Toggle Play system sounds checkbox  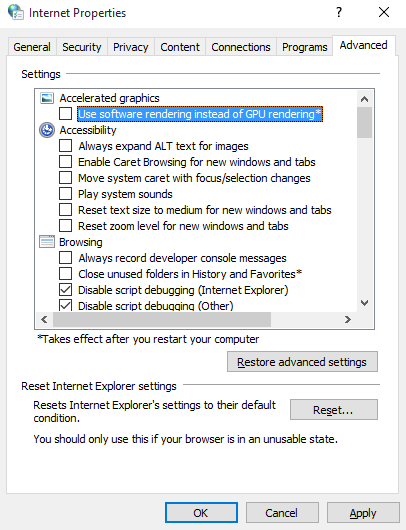pos(66,194)
